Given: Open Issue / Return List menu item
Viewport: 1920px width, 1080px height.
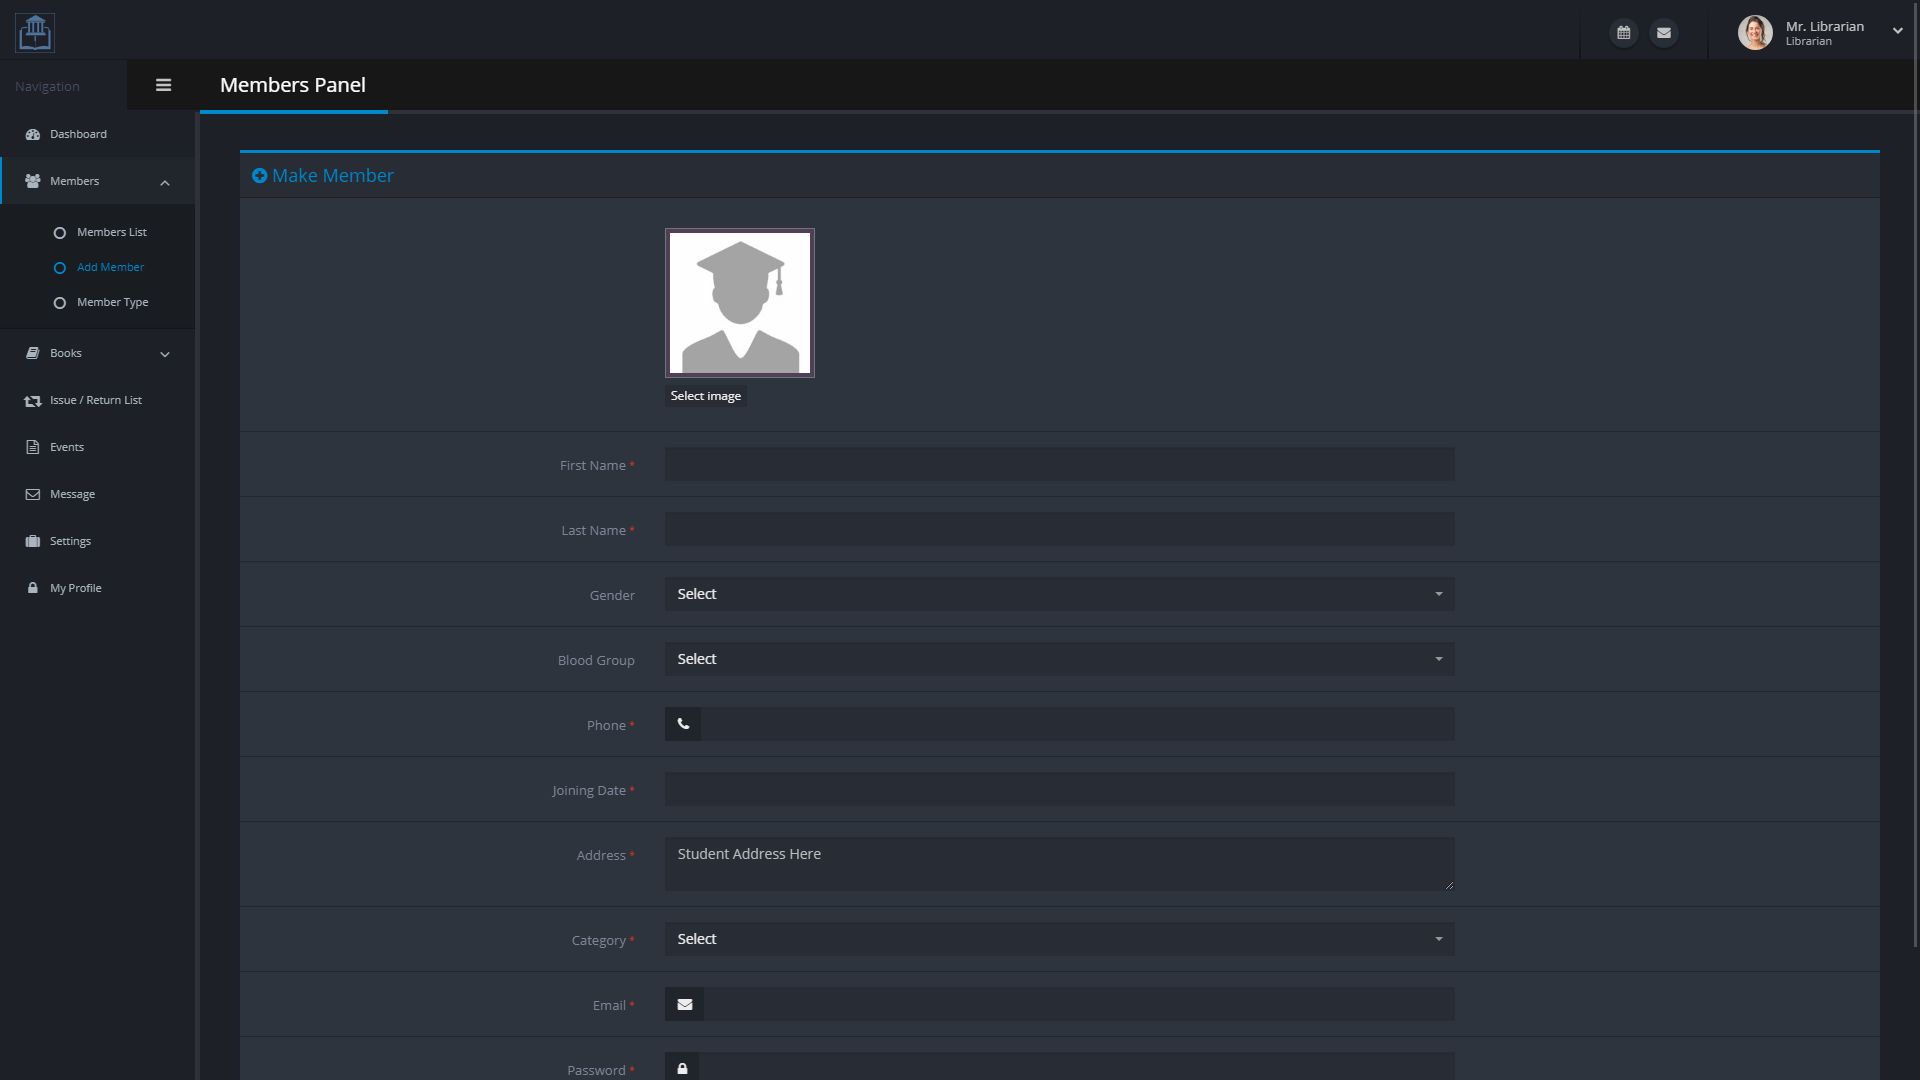Looking at the screenshot, I should 97,400.
